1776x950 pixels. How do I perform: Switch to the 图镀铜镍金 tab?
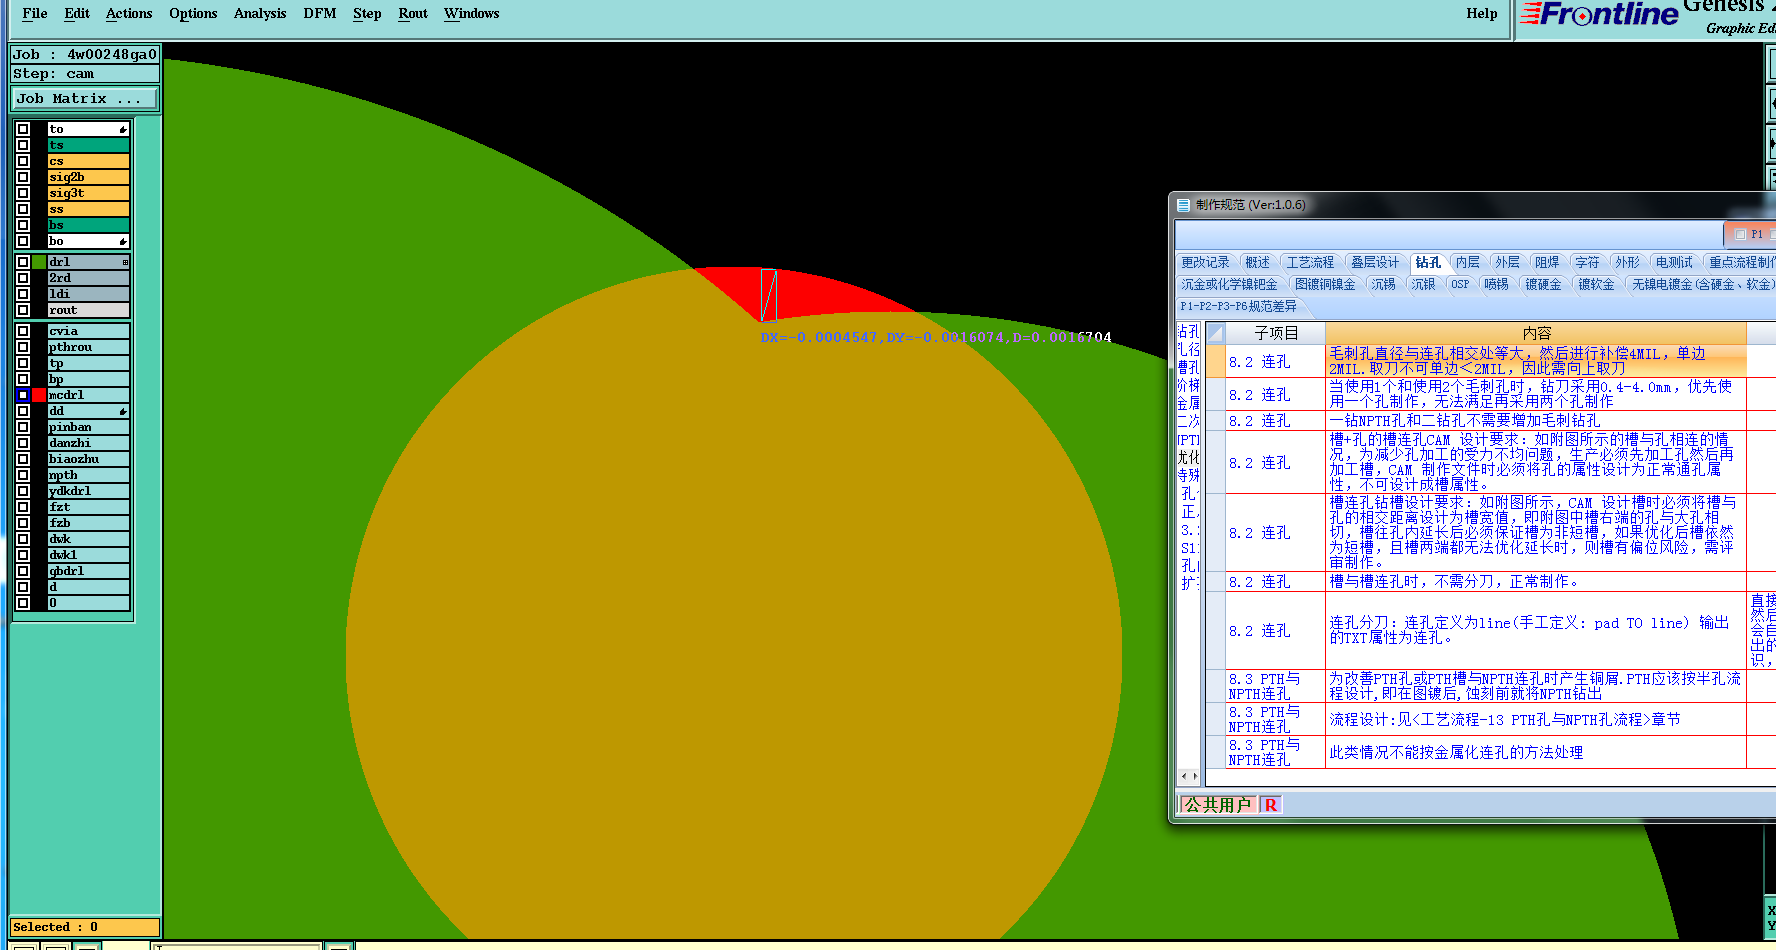point(1325,284)
